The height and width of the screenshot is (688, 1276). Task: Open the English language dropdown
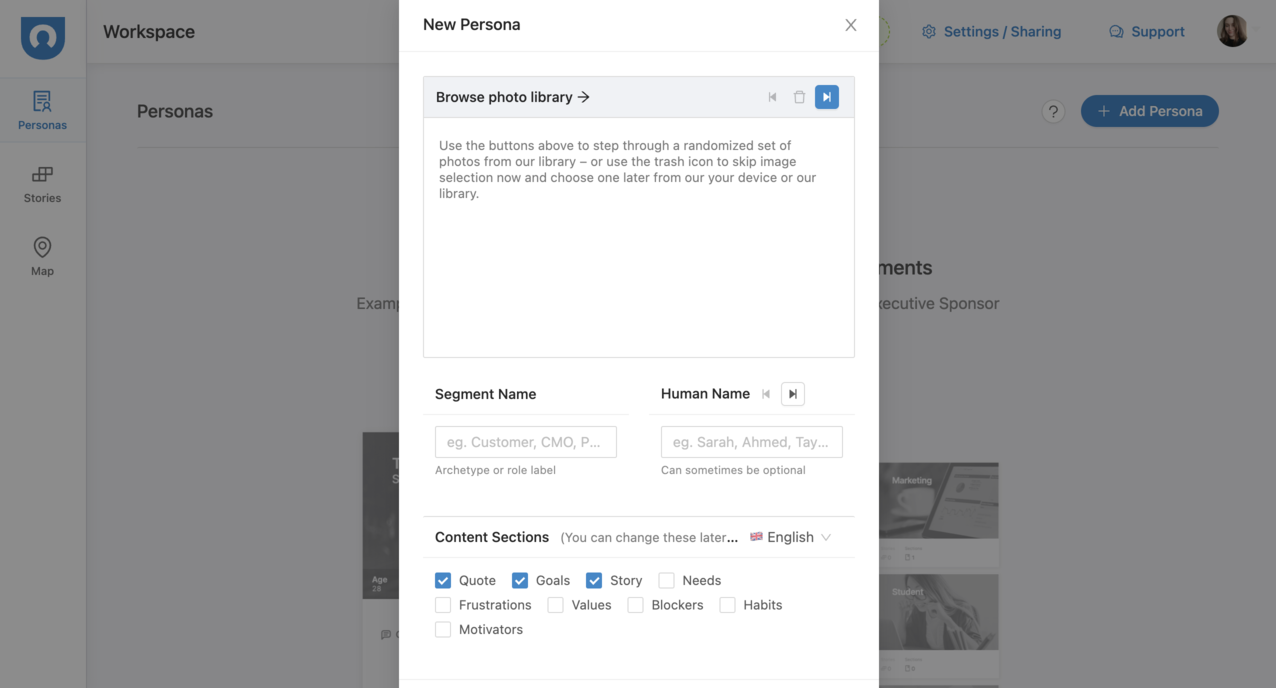coord(791,537)
